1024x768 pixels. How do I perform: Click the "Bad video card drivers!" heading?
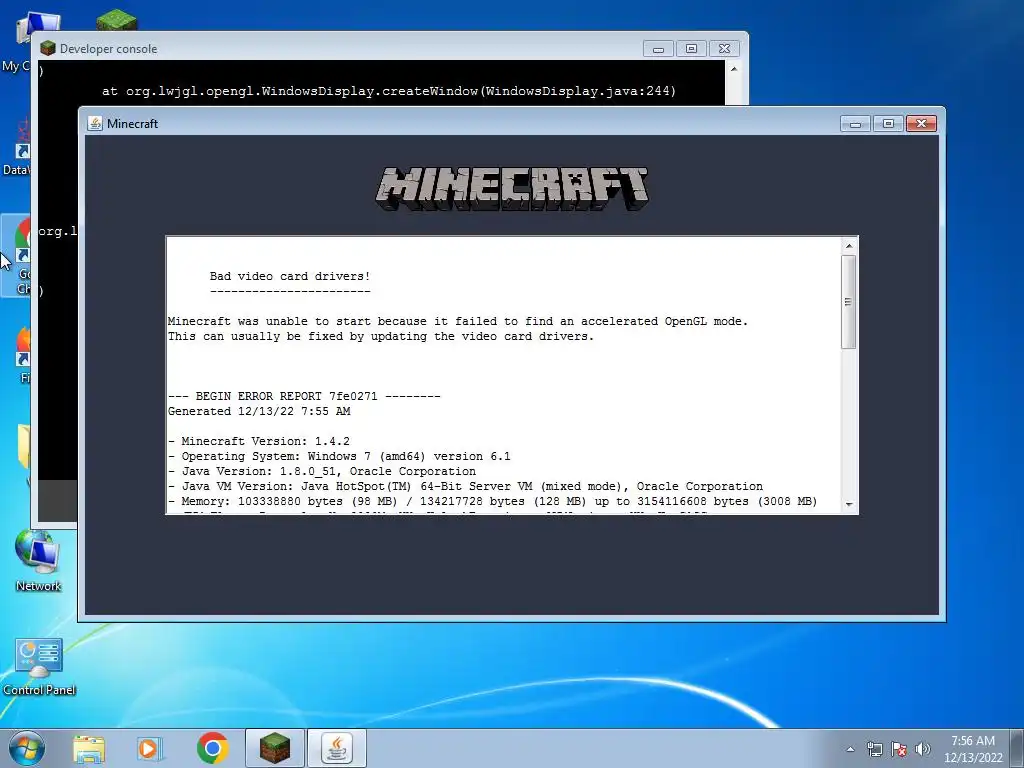290,276
